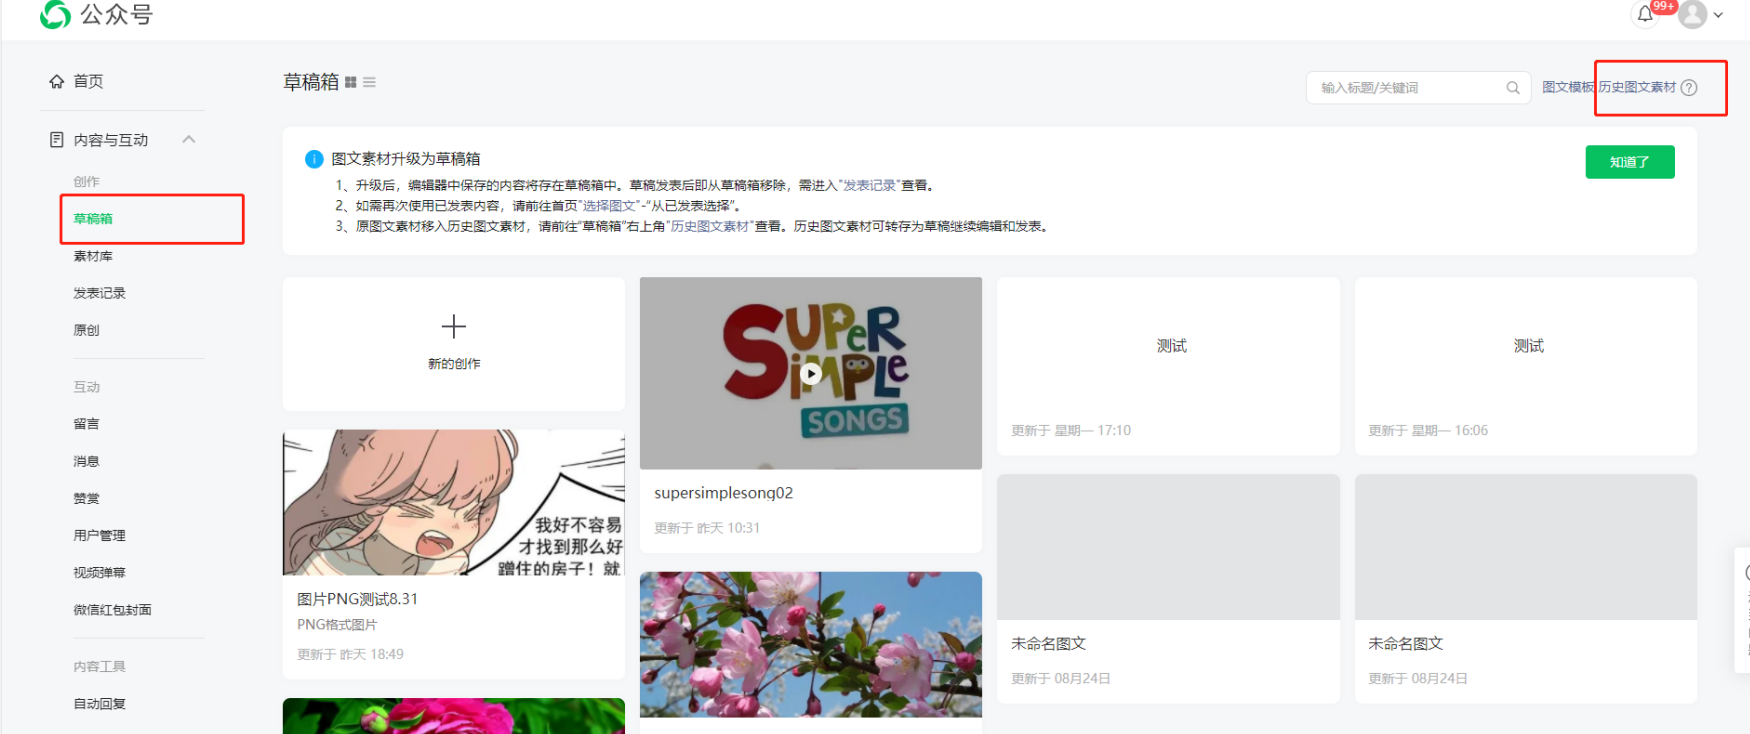Dismiss notice with the 知道了 button

tap(1630, 162)
